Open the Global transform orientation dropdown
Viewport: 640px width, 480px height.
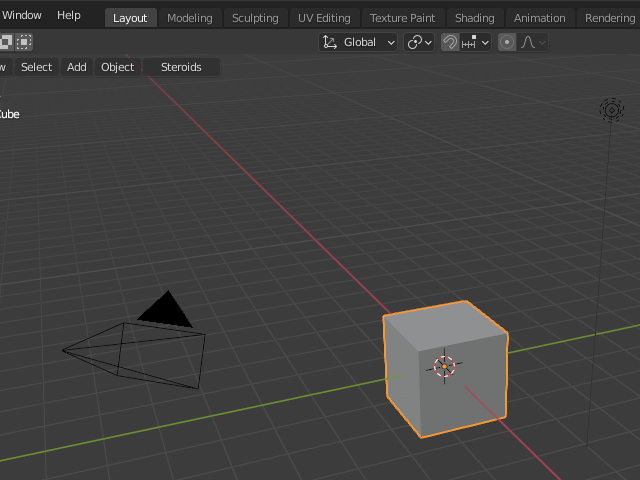[358, 42]
